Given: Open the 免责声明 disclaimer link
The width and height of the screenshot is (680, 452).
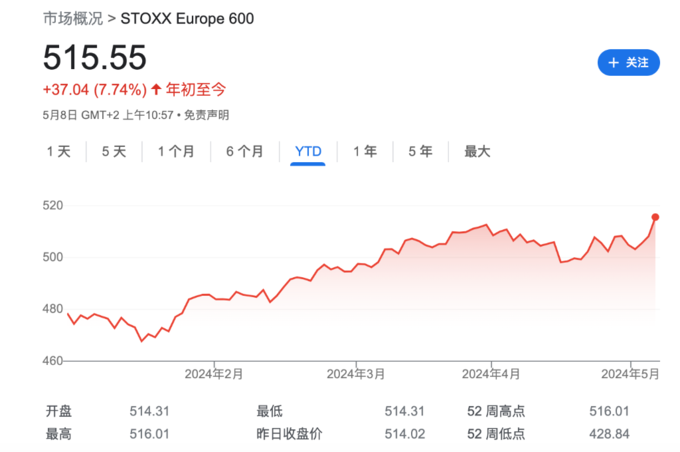Looking at the screenshot, I should [x=206, y=115].
